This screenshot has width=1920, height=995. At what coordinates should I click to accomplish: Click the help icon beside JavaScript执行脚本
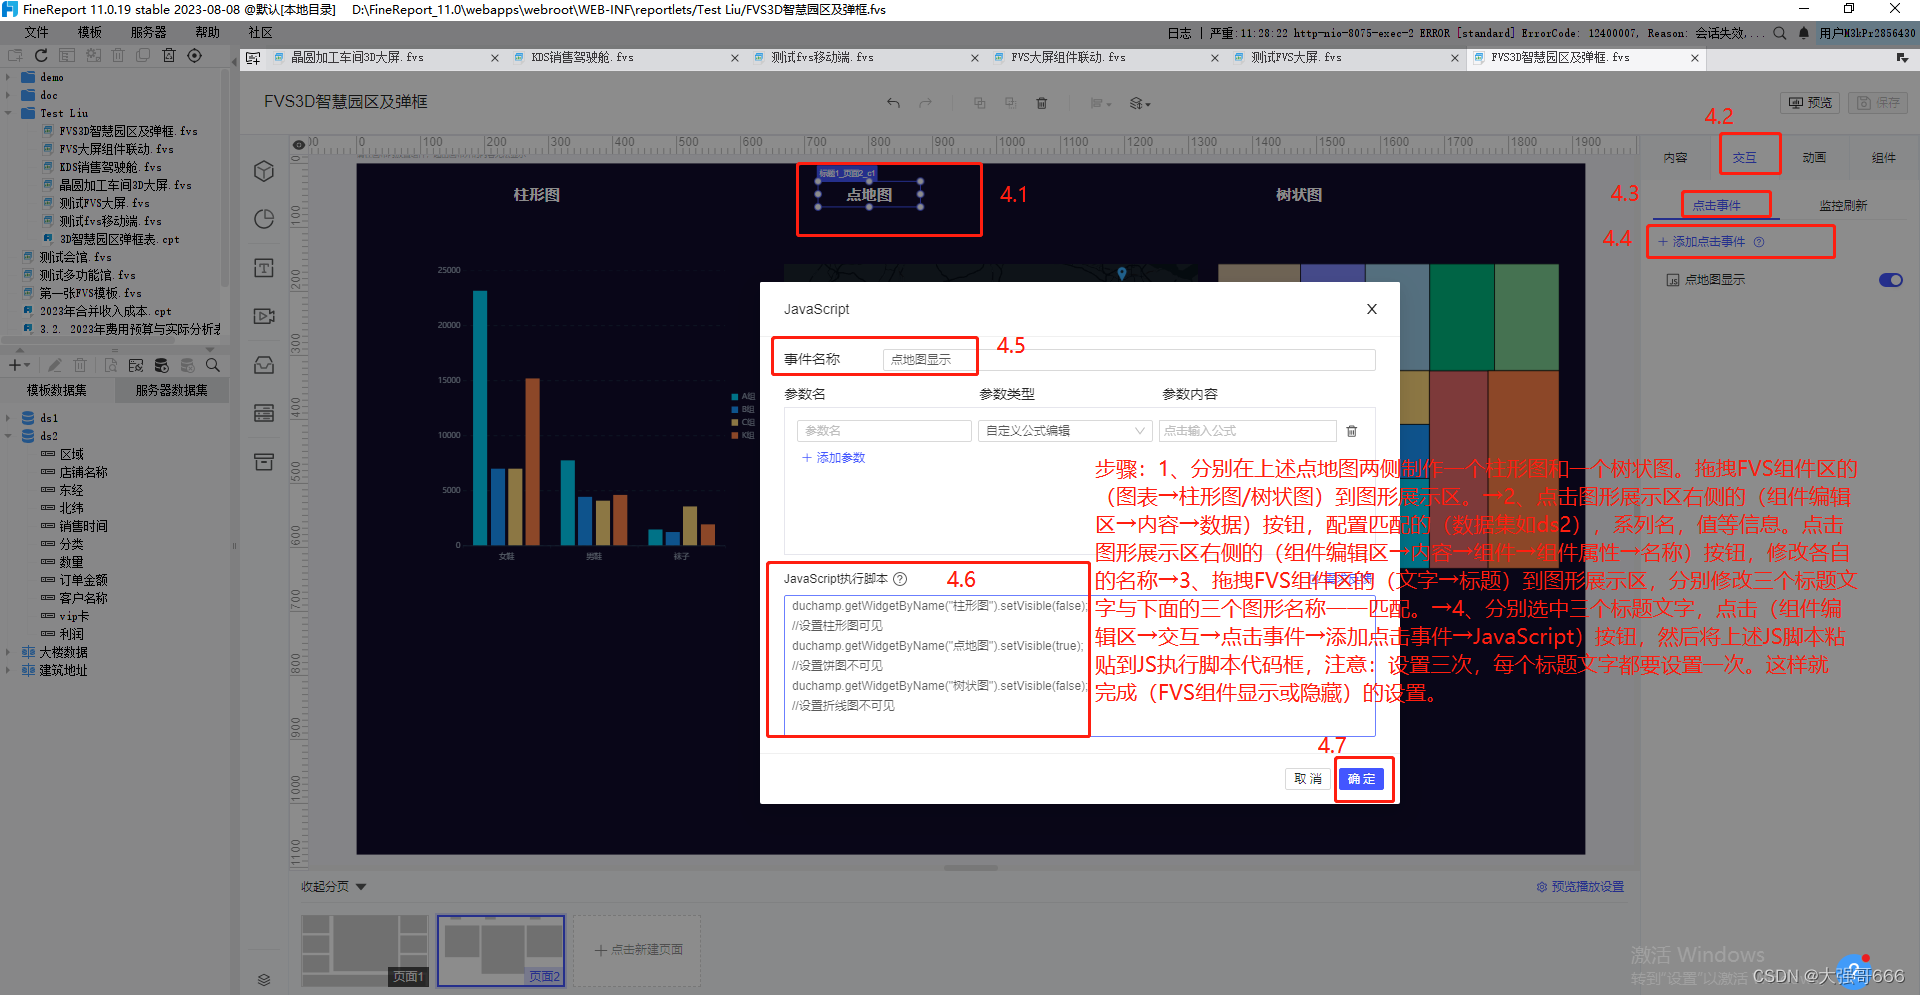pos(900,579)
